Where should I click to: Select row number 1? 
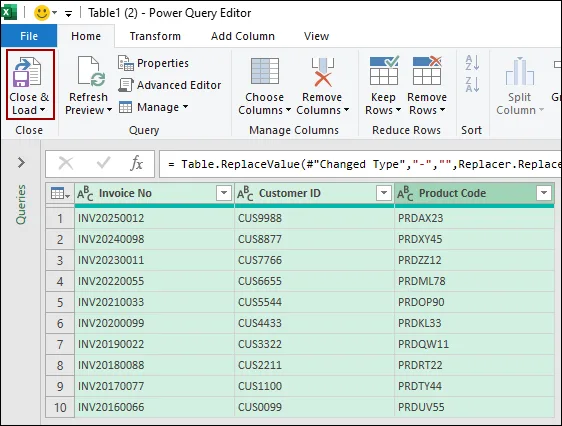(60, 218)
